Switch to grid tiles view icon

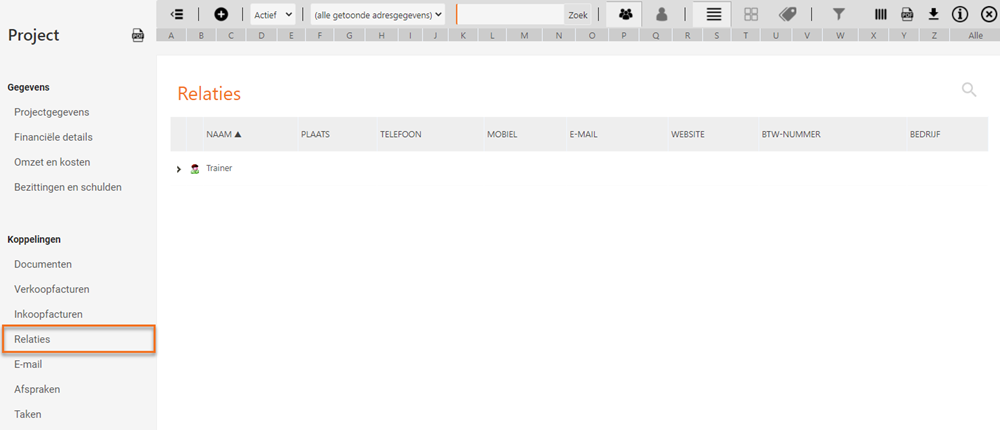coord(751,14)
